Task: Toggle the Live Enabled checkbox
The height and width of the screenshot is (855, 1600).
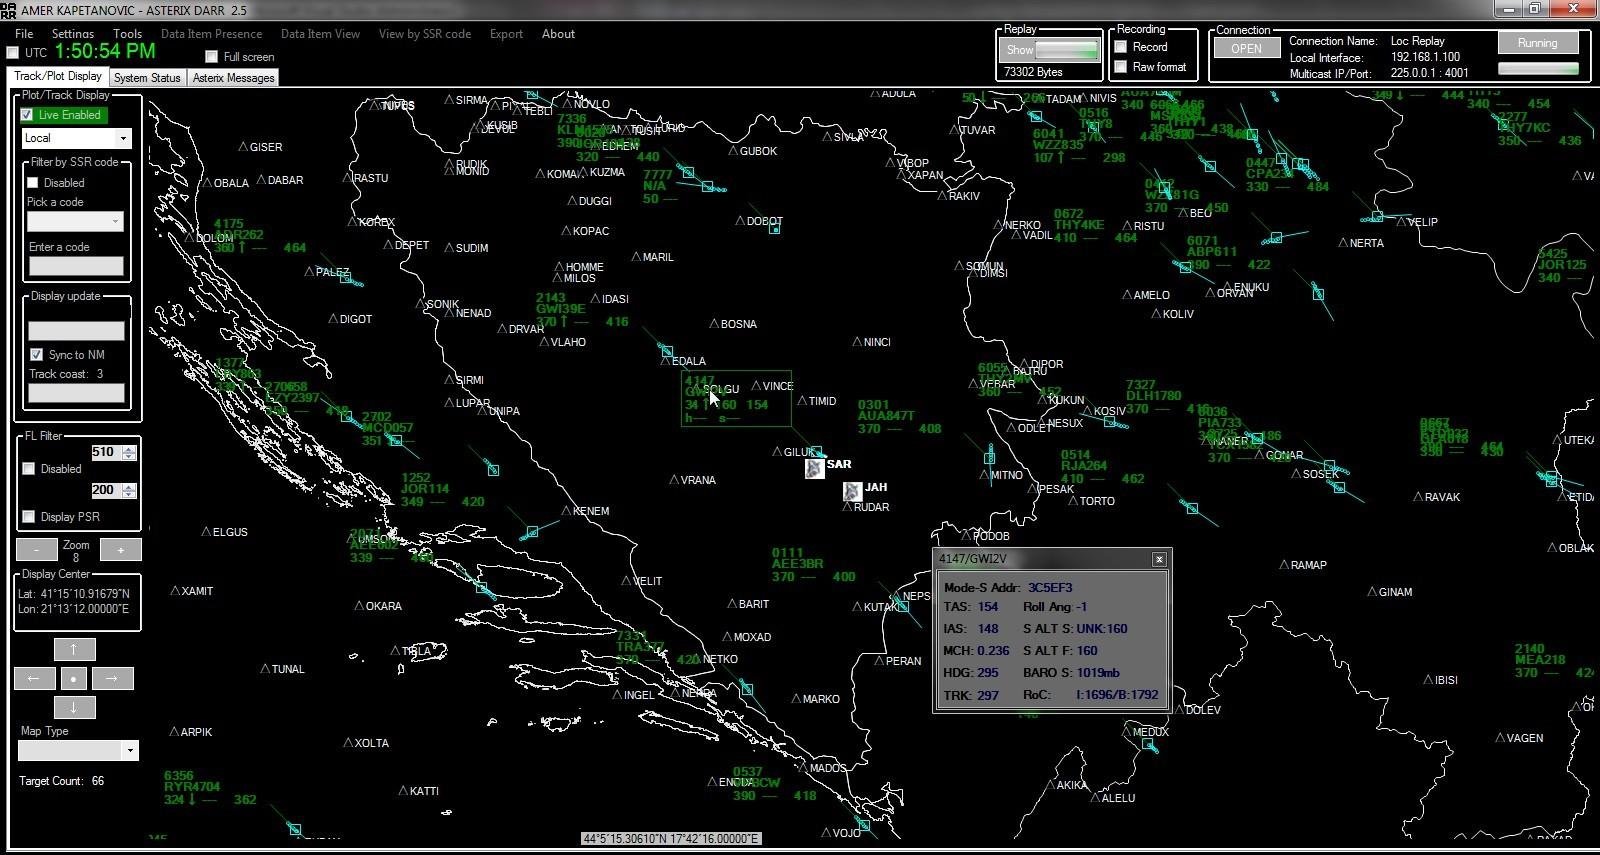Action: tap(27, 115)
